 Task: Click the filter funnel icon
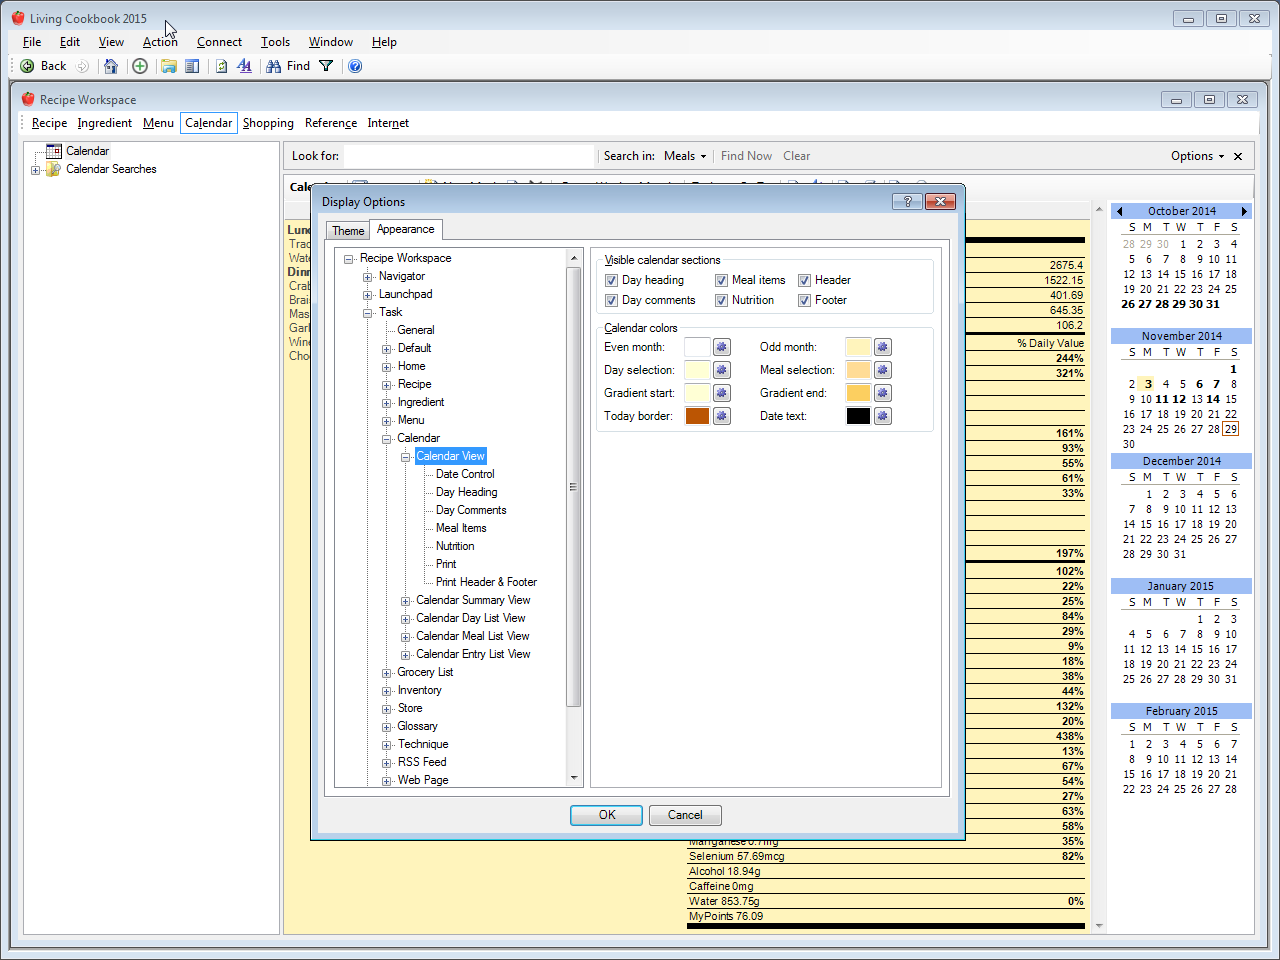point(326,66)
